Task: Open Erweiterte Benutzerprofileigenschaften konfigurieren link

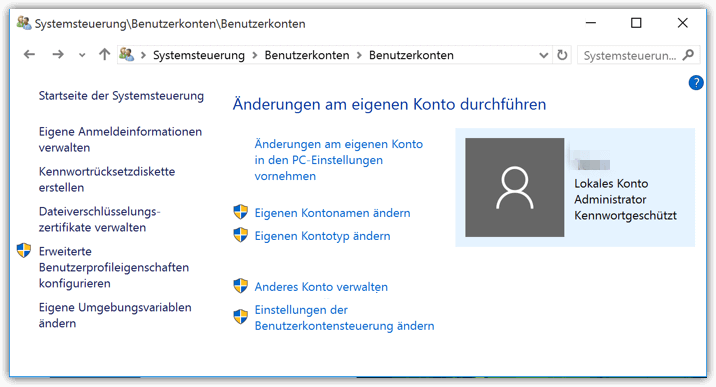Action: pyautogui.click(x=114, y=267)
